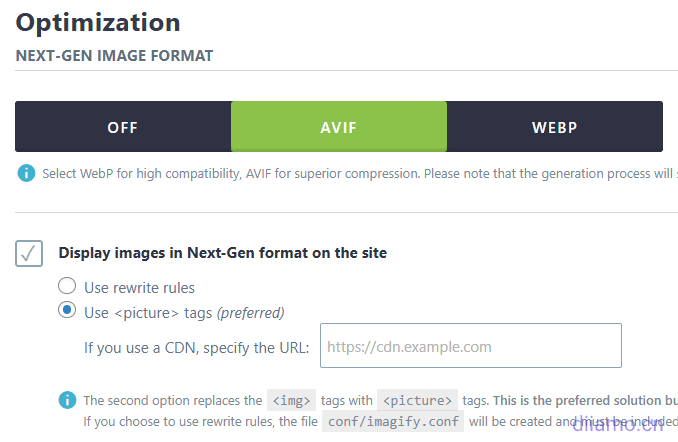Click the 'Use <picture> tags (preferred)' label text
Image resolution: width=678 pixels, height=442 pixels.
[184, 312]
